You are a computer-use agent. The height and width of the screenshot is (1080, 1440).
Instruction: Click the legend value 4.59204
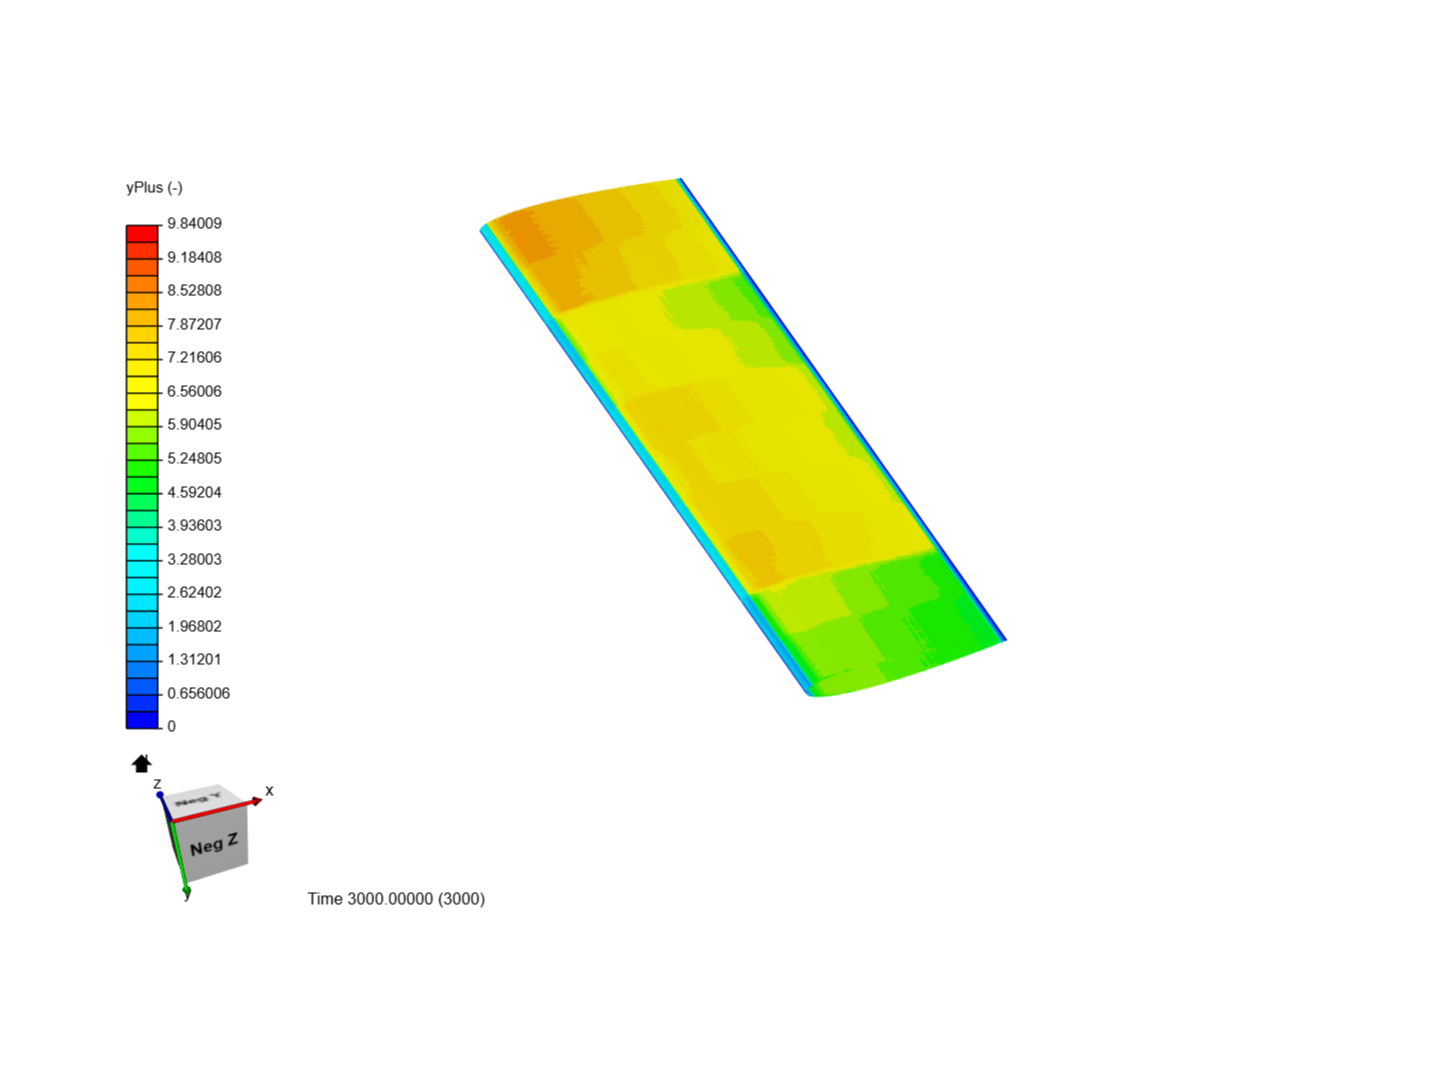pyautogui.click(x=194, y=492)
